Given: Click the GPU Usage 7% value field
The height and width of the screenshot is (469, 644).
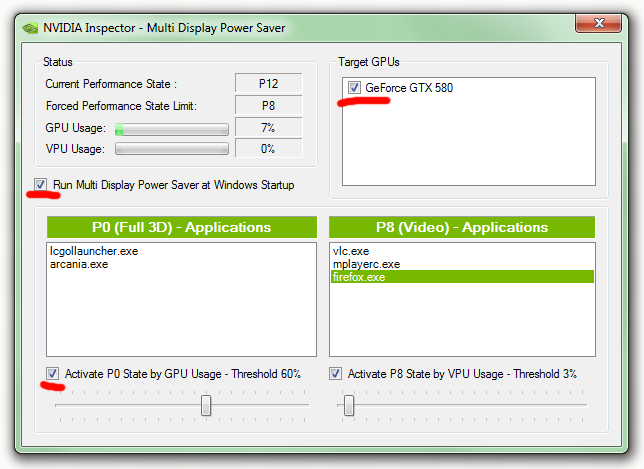Looking at the screenshot, I should pos(269,127).
